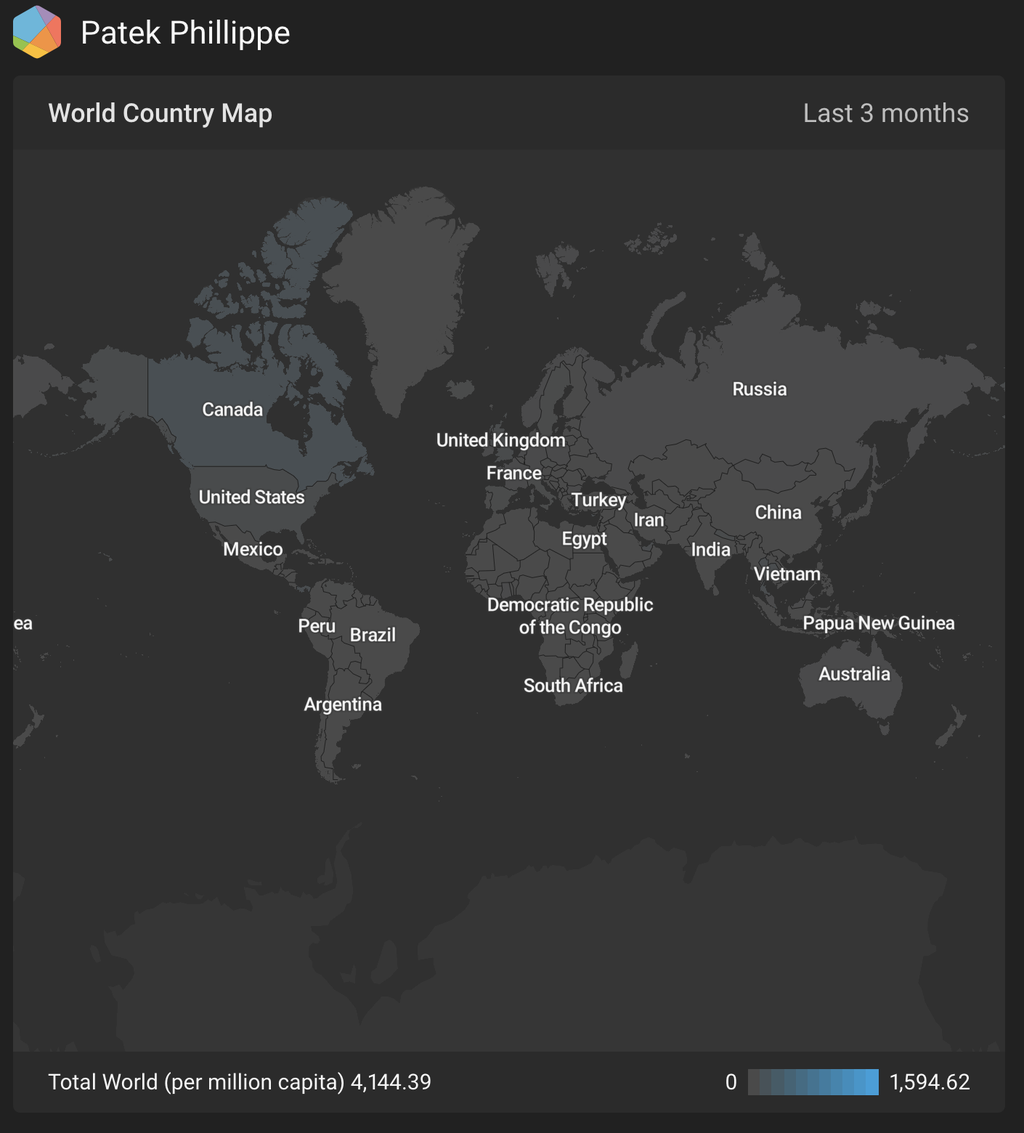This screenshot has width=1024, height=1133.
Task: Click Australia on the map
Action: pos(853,674)
